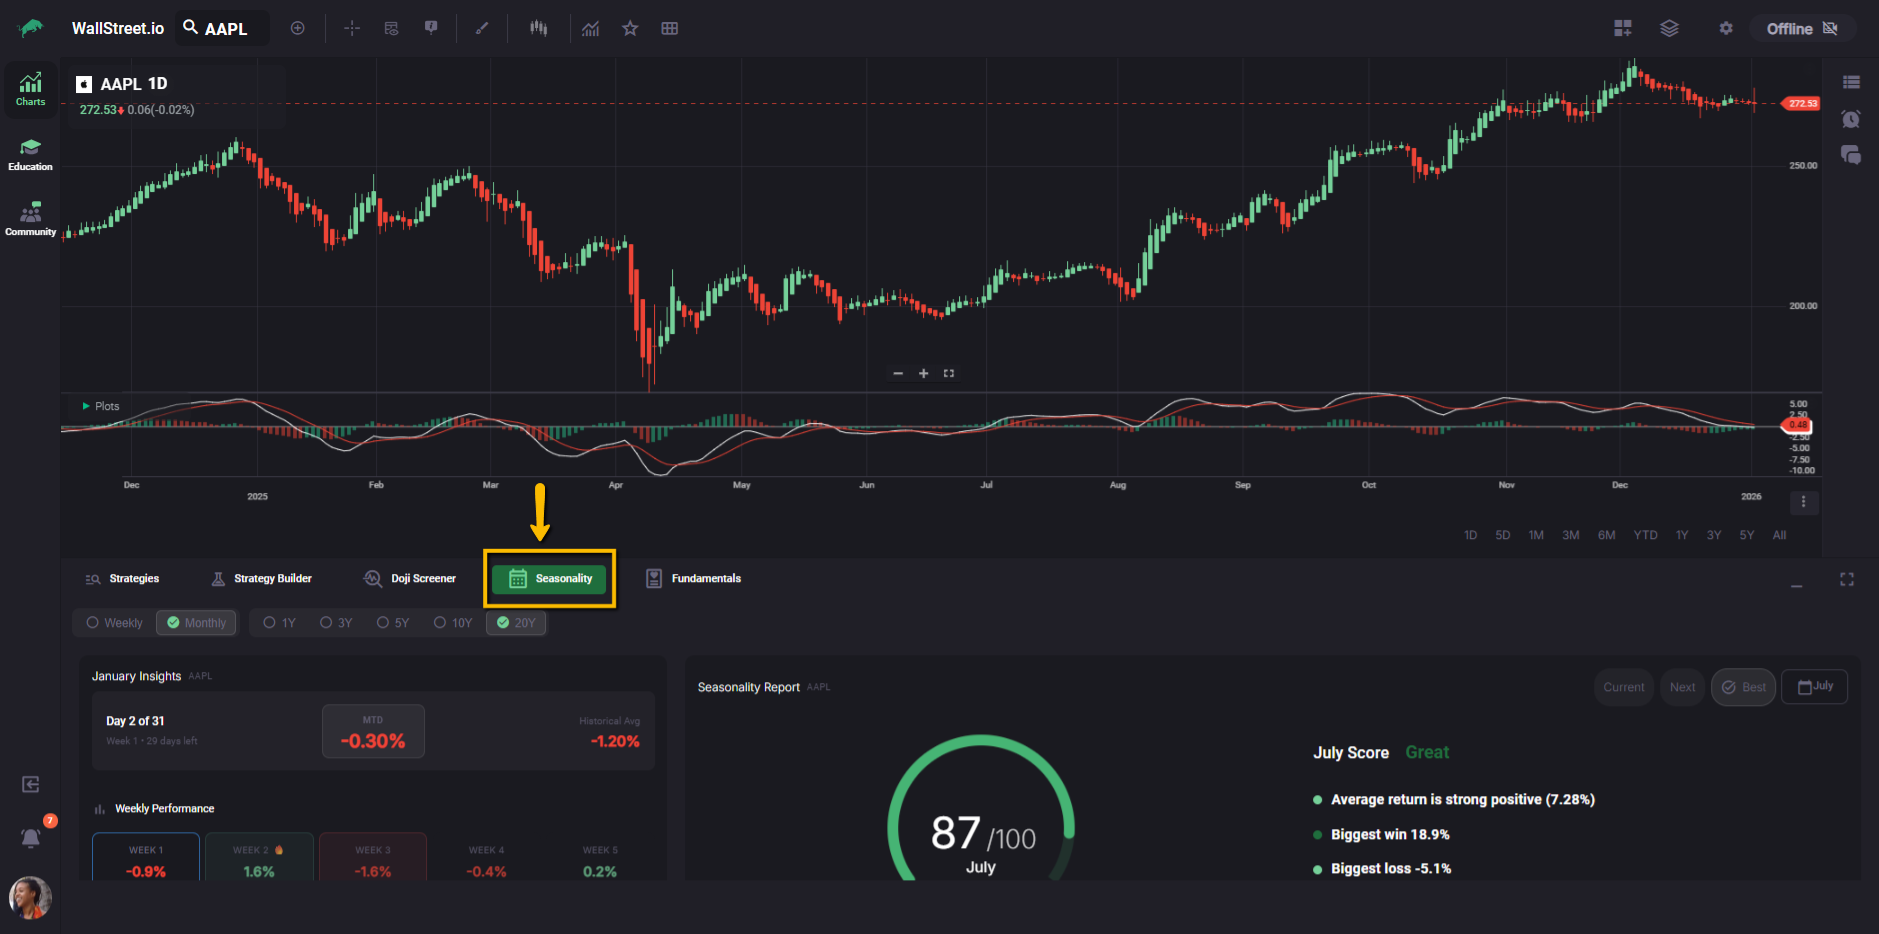Viewport: 1879px width, 934px height.
Task: Expand the Plots indicator section
Action: pyautogui.click(x=87, y=406)
